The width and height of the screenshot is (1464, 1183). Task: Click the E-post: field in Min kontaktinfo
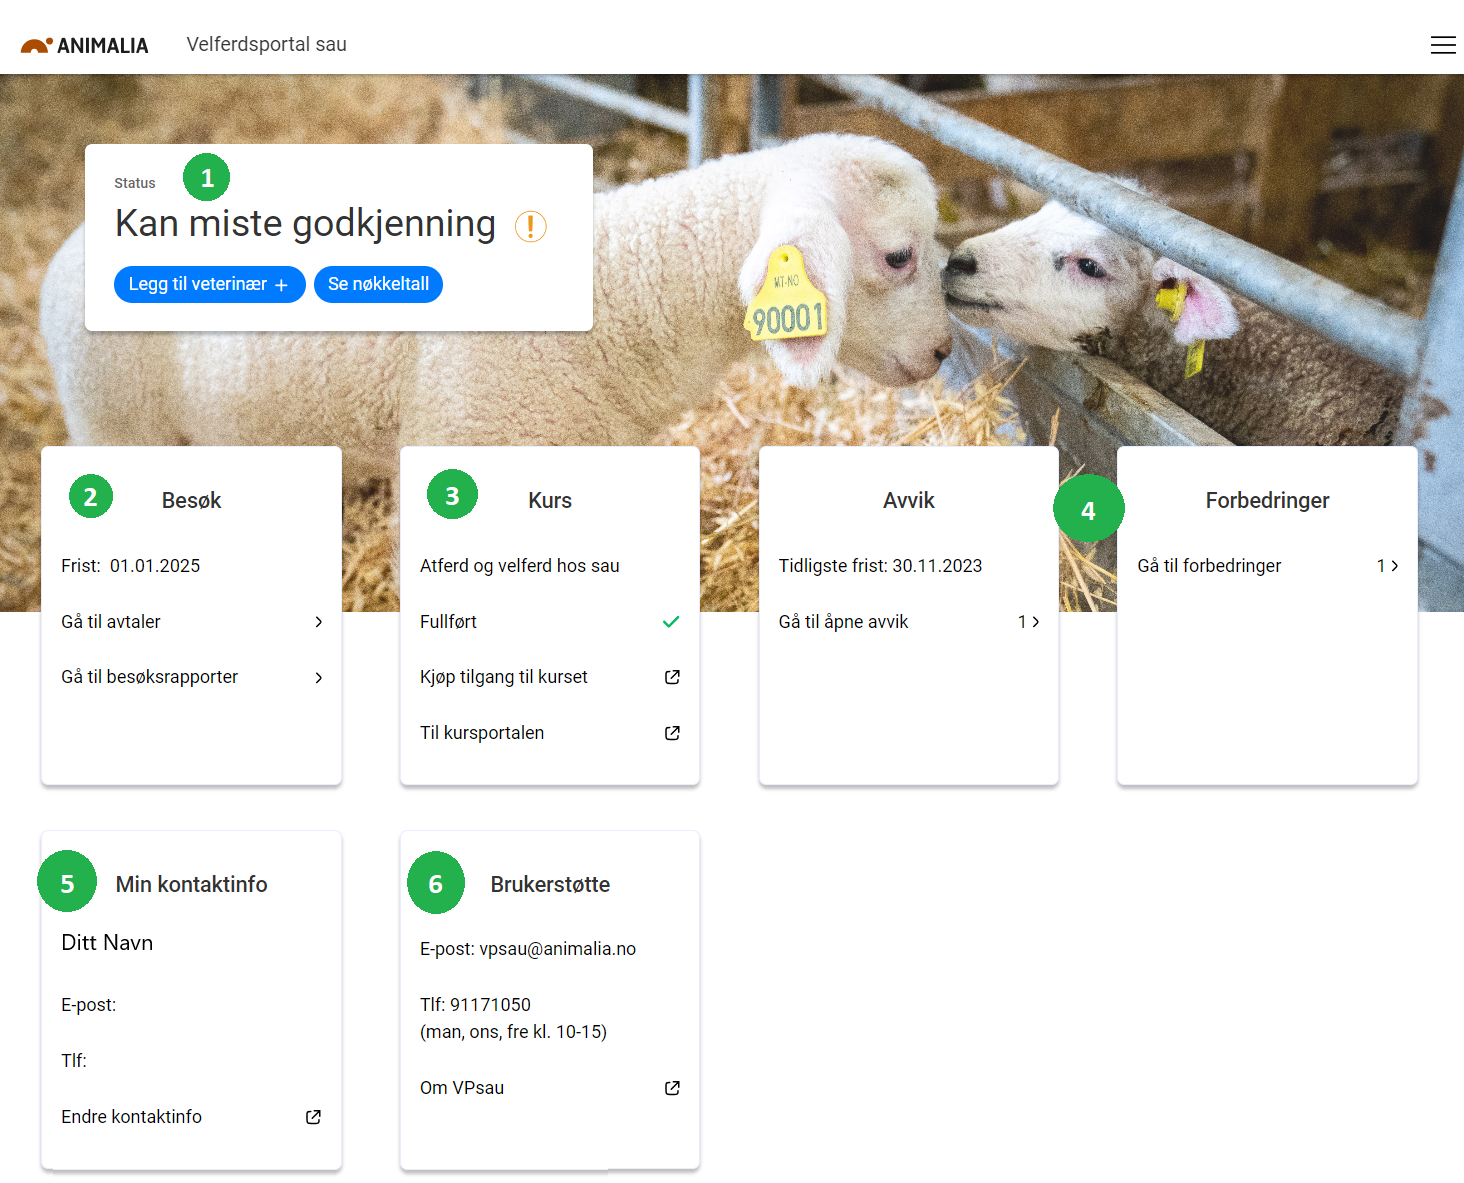[89, 1005]
